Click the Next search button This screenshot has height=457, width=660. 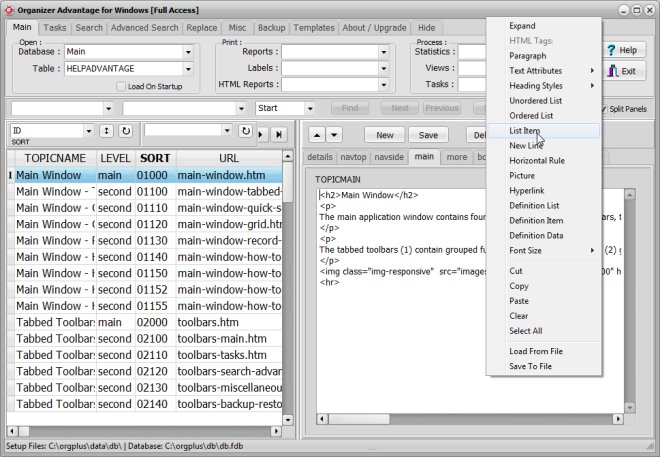click(400, 108)
